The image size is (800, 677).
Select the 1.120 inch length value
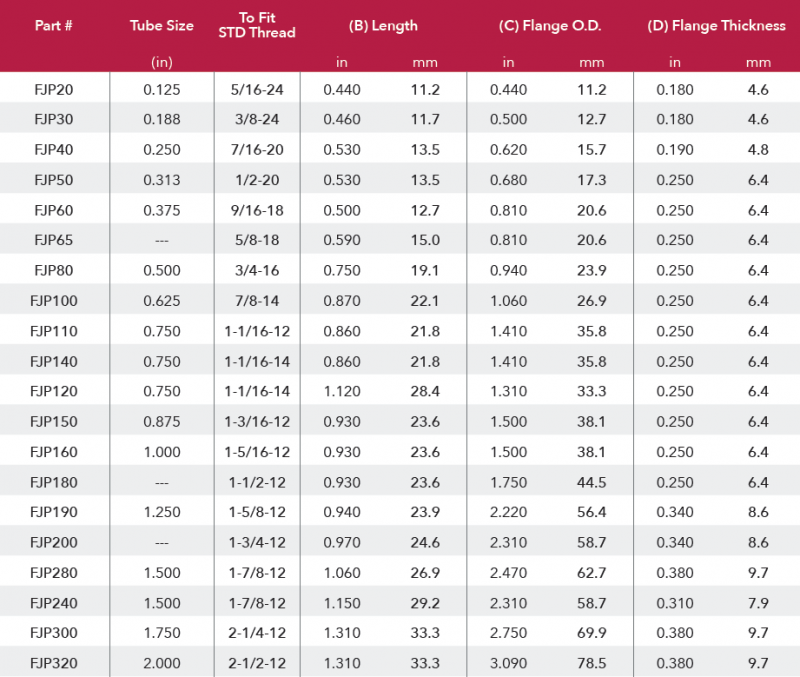click(x=342, y=391)
